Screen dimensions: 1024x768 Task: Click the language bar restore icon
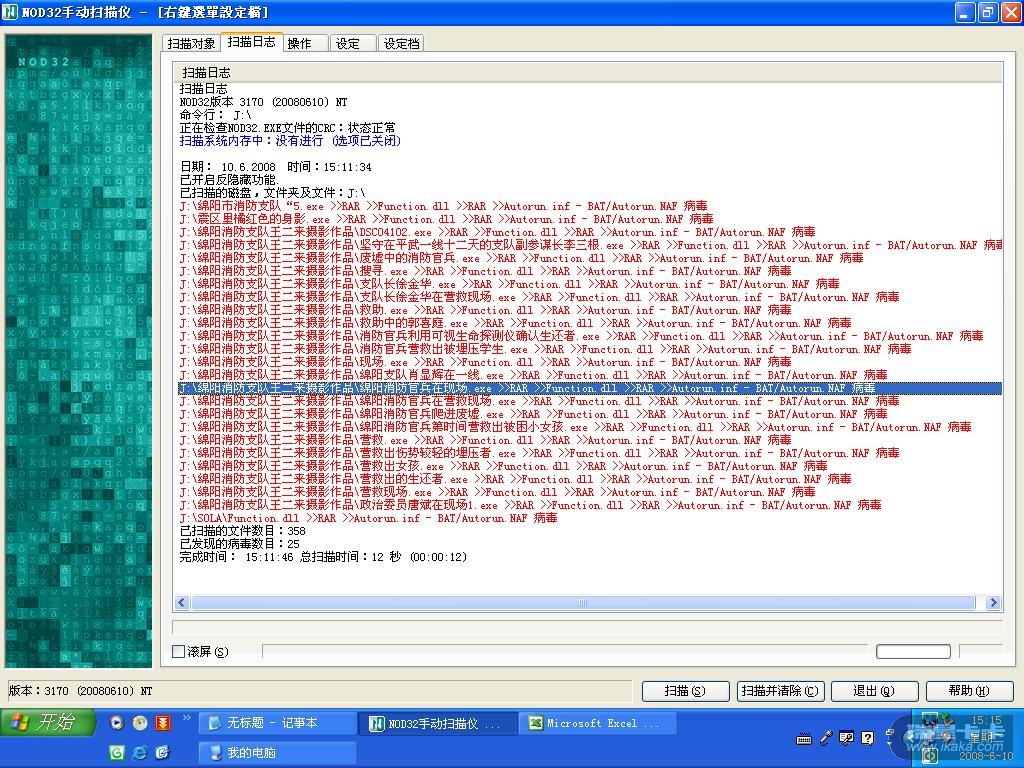[889, 733]
